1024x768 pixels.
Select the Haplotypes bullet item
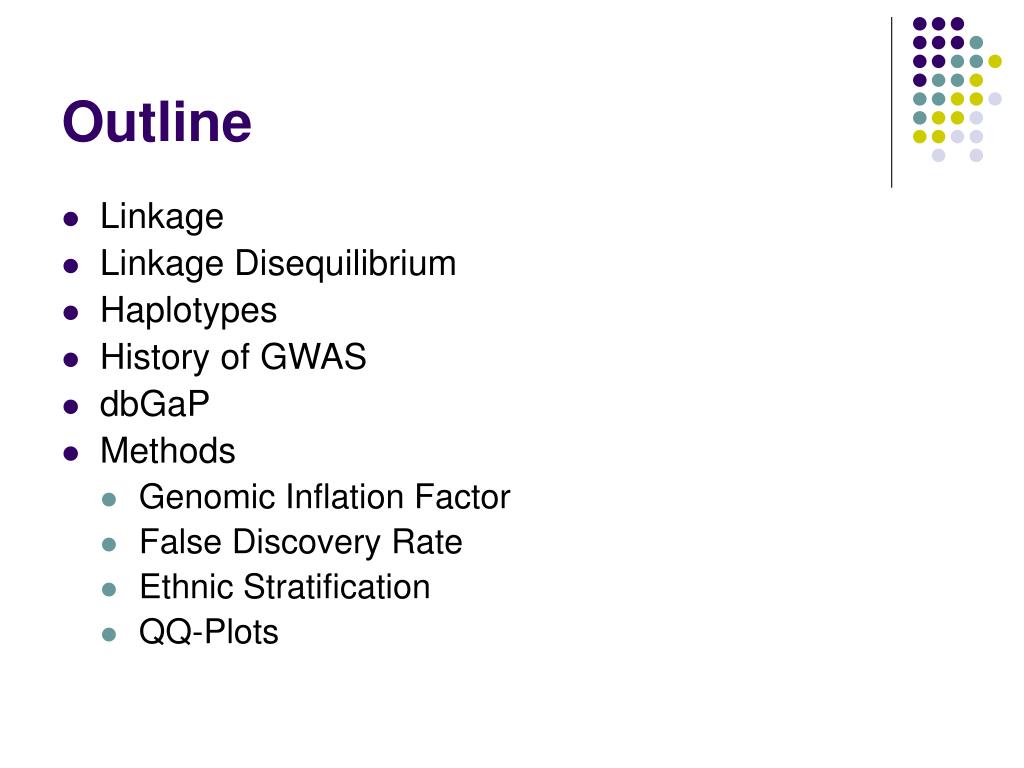pos(188,311)
